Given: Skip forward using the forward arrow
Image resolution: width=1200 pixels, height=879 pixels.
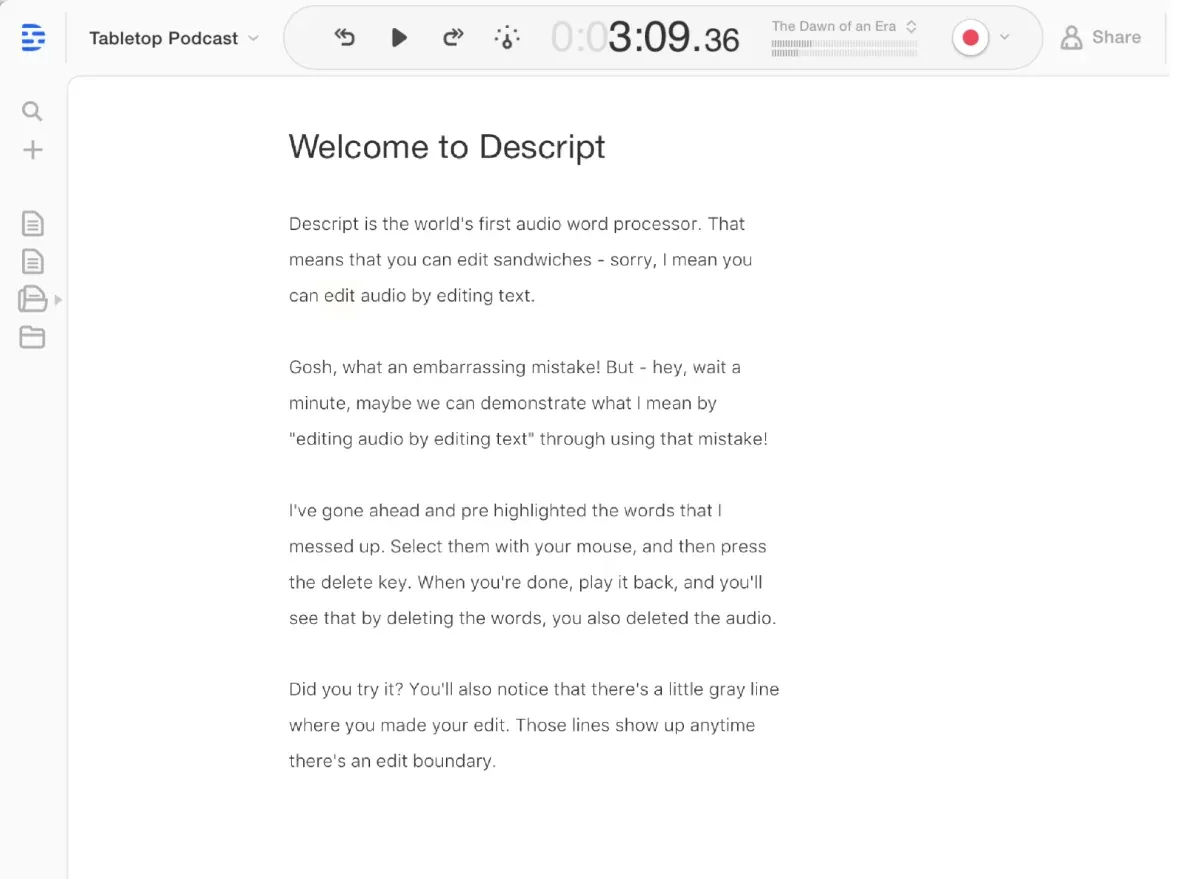Looking at the screenshot, I should [452, 36].
